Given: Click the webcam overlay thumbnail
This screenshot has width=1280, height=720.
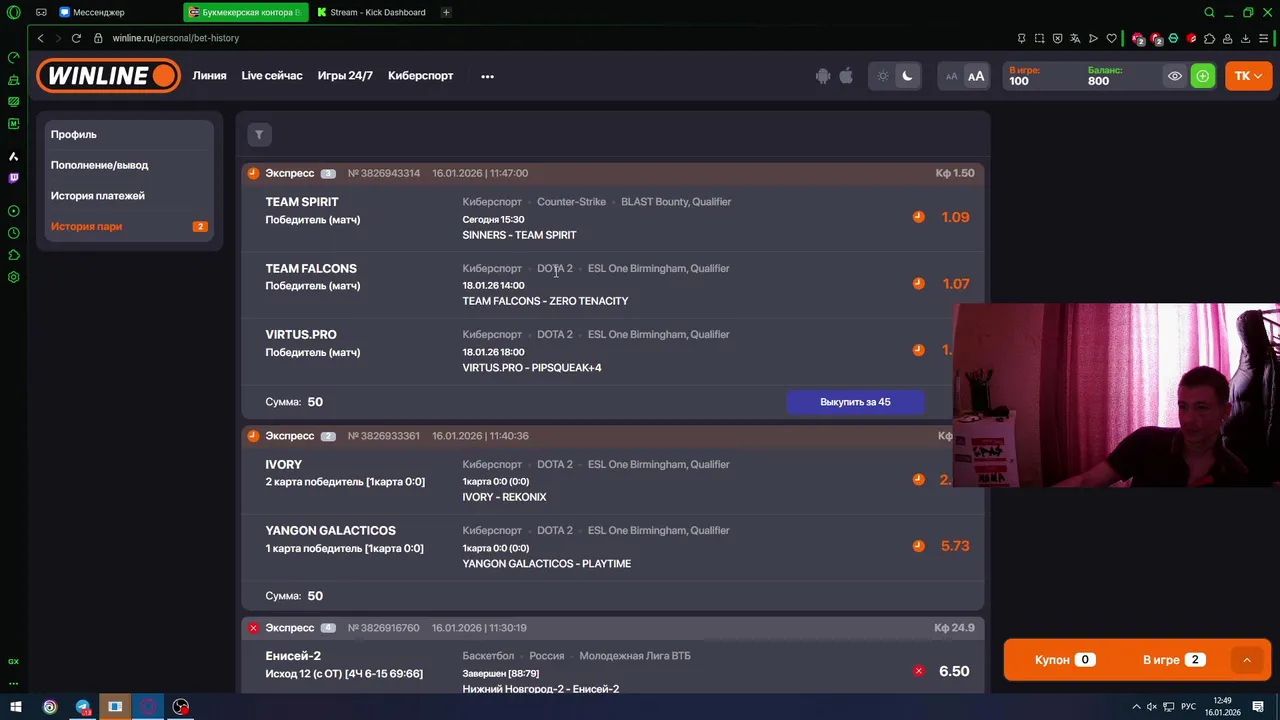Looking at the screenshot, I should click(1116, 396).
